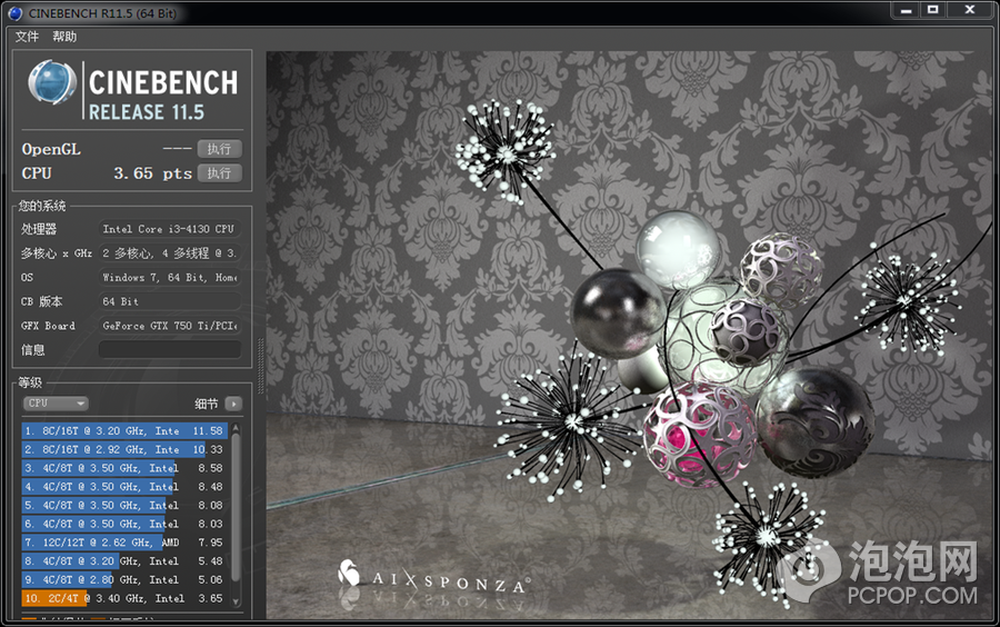Image resolution: width=1000 pixels, height=627 pixels.
Task: Select ranking row 6 scoring 8.03
Action: pos(124,524)
